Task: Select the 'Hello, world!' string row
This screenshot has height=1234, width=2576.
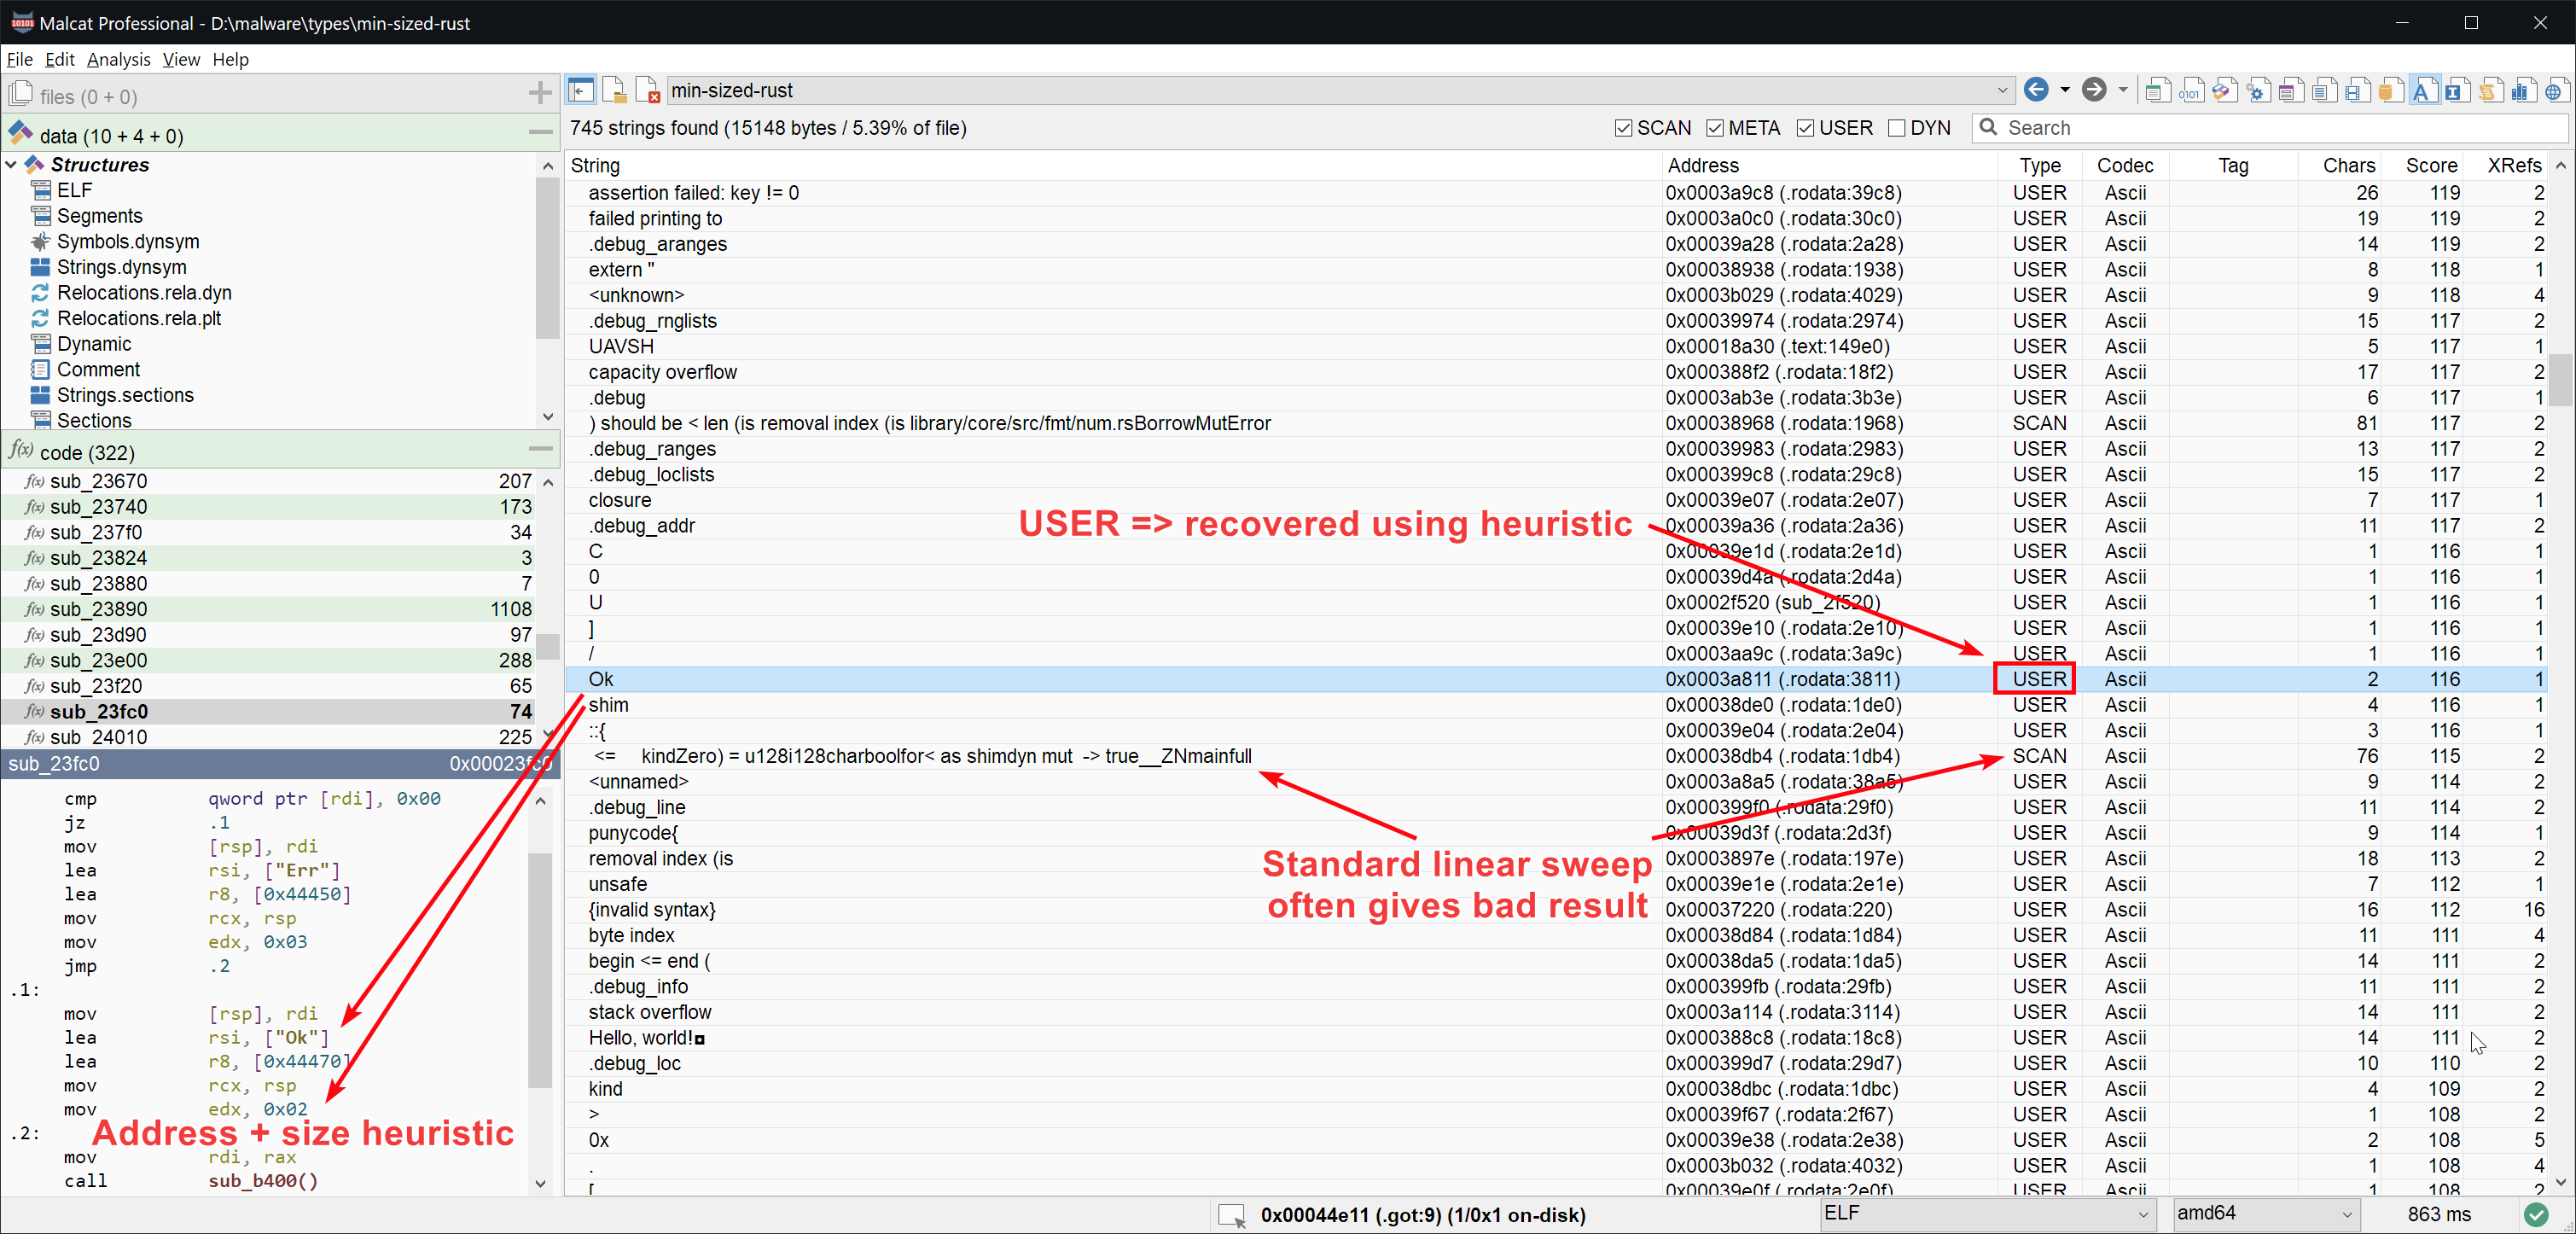Action: pos(1555,1037)
